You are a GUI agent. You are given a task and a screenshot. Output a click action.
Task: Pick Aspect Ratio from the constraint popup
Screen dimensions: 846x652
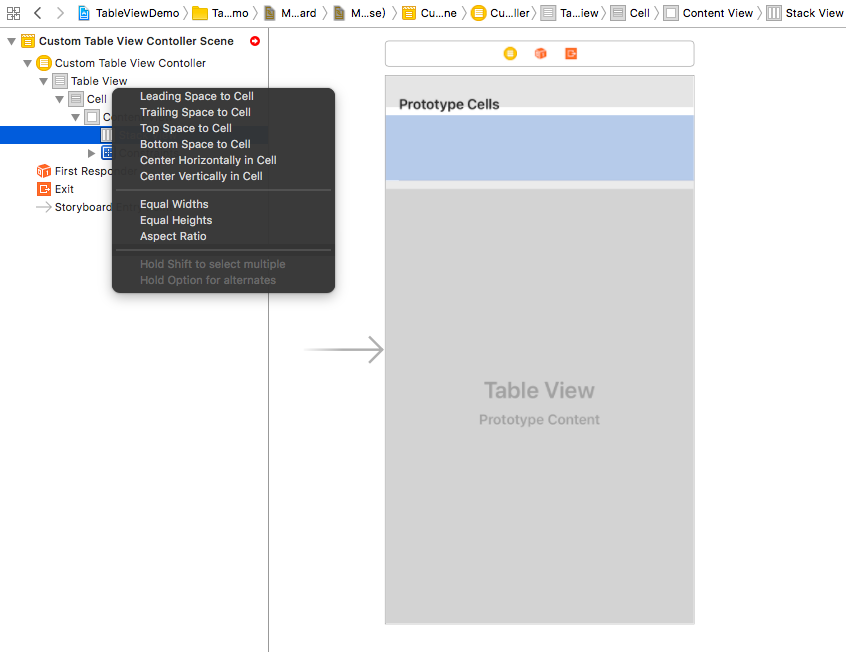coord(173,236)
